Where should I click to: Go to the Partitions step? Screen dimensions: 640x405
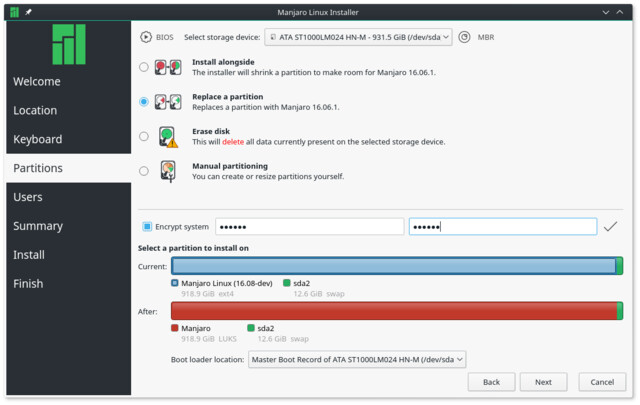69,168
